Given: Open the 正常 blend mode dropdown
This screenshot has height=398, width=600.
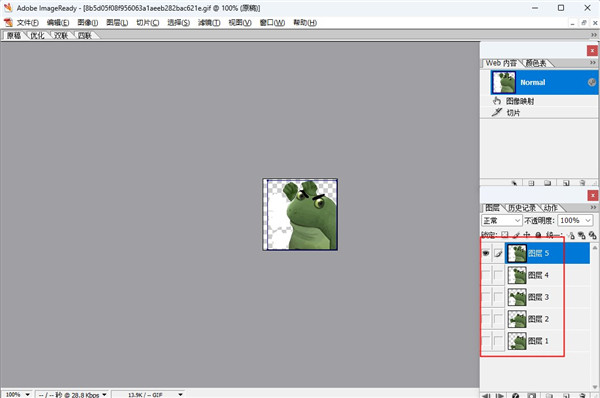Looking at the screenshot, I should [501, 220].
